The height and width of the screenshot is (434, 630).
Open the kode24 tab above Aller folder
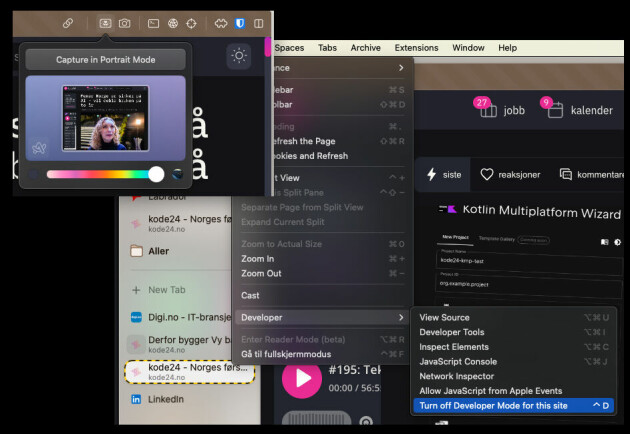tap(180, 223)
